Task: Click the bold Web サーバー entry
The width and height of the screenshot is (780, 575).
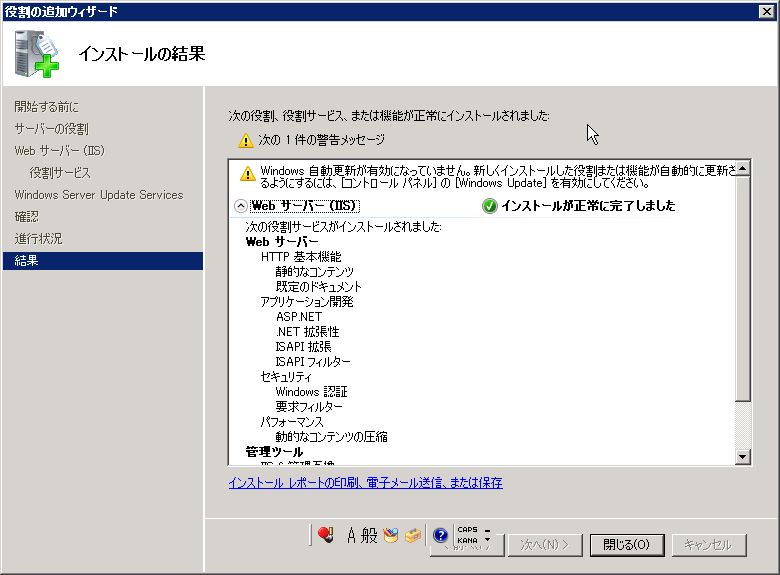Action: (282, 242)
